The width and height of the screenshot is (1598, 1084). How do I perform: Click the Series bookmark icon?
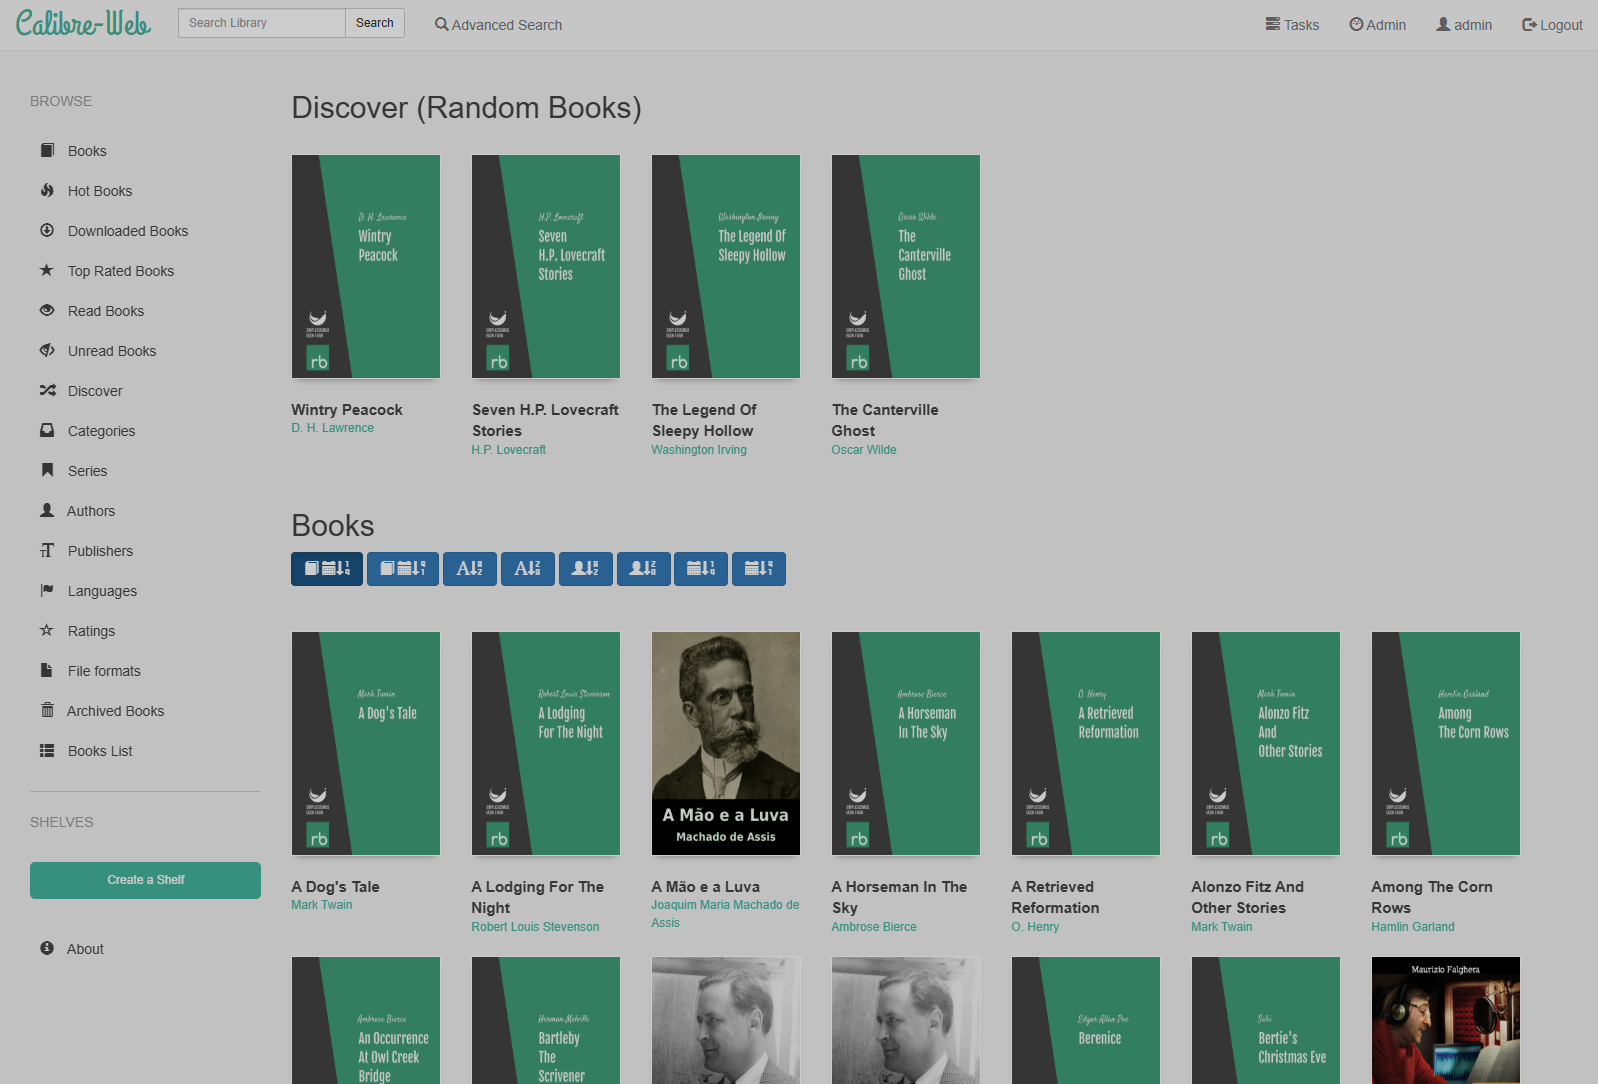click(x=47, y=470)
